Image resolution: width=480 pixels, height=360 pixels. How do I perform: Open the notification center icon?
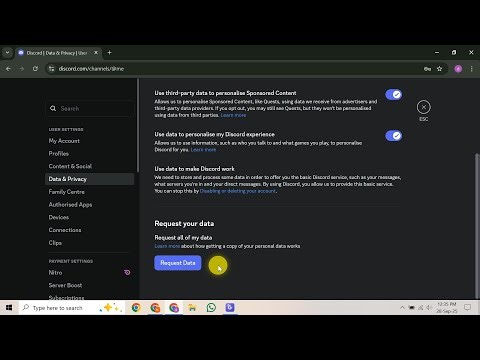tap(467, 308)
